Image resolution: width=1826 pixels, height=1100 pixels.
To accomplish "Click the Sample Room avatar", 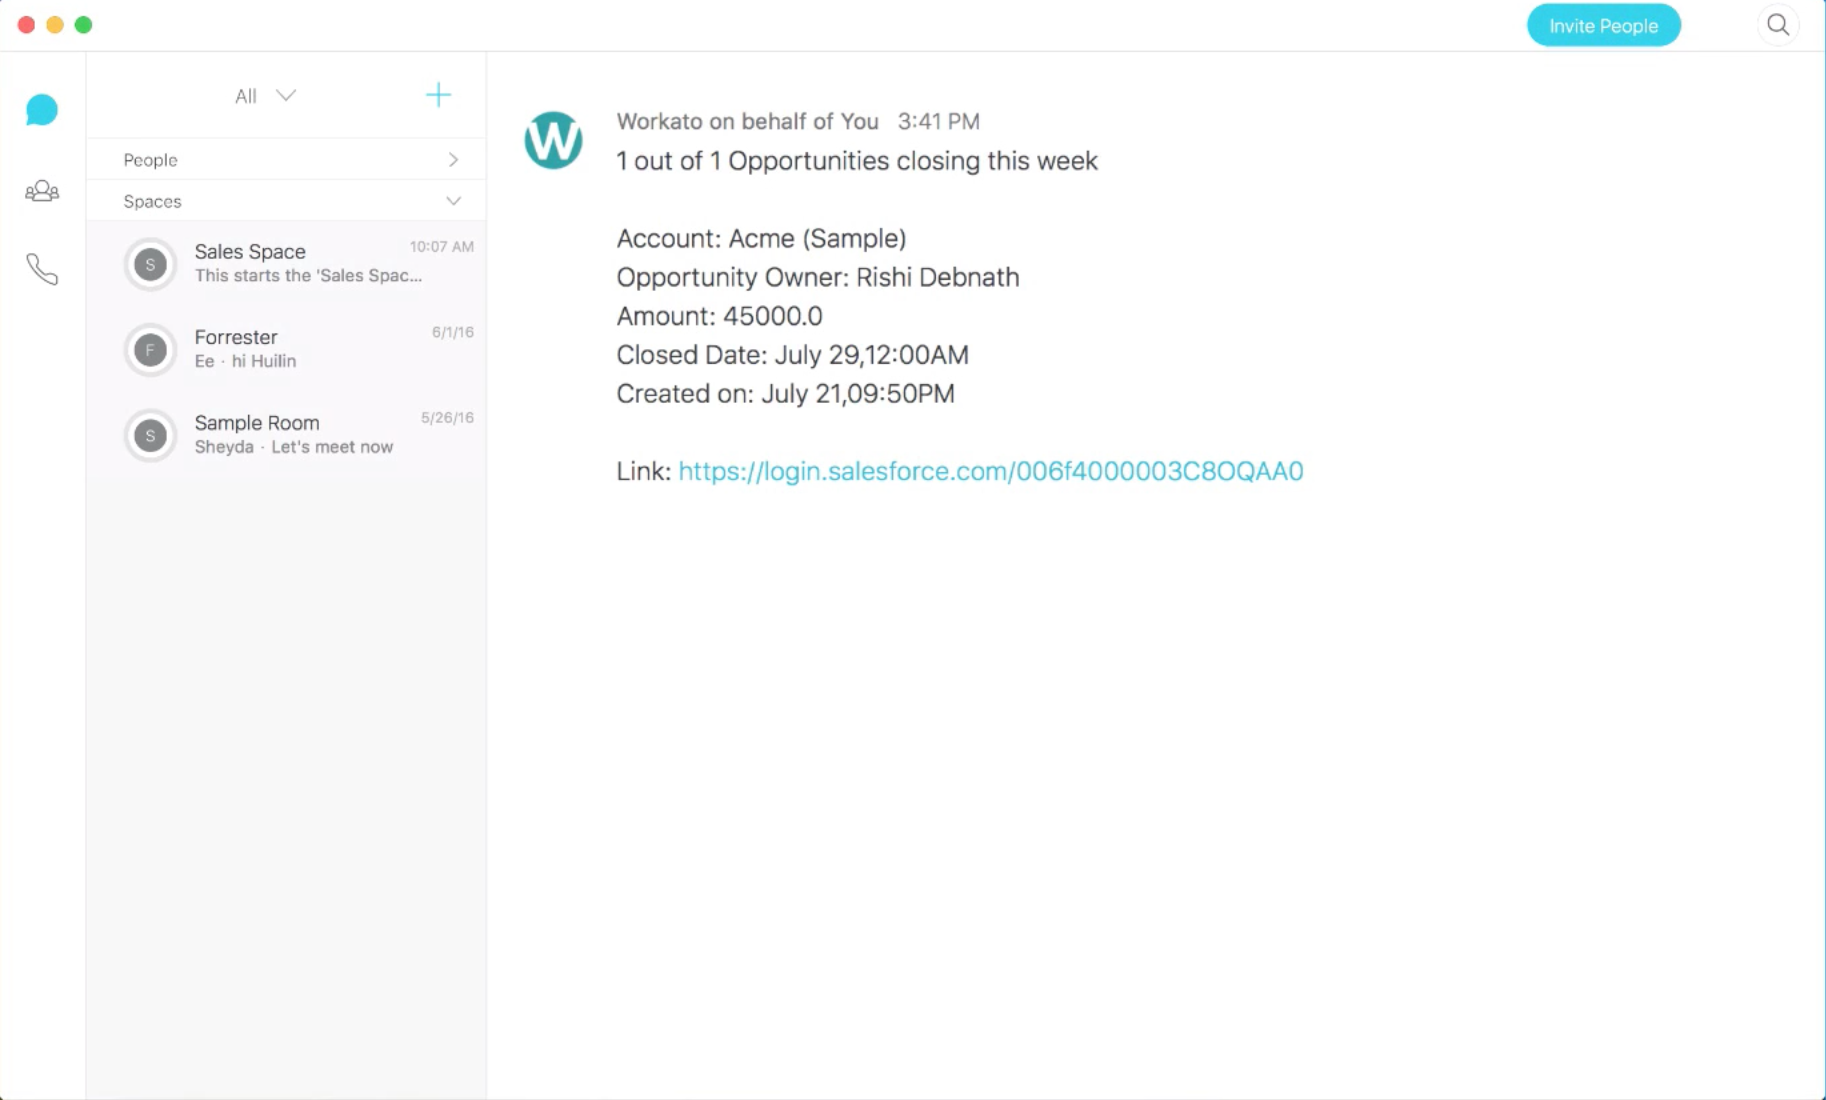I will [x=150, y=435].
